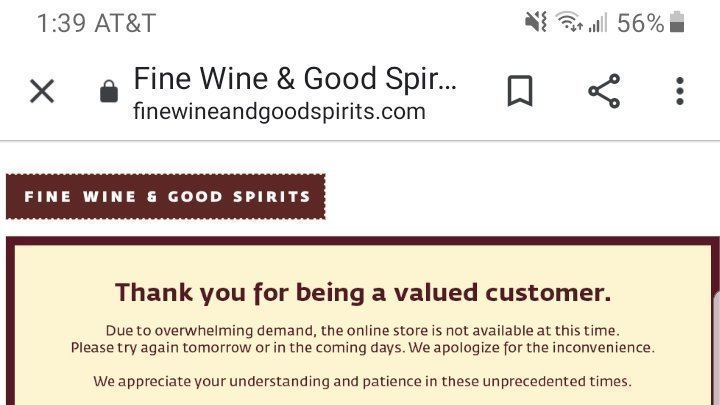Click the Fine Wine & Good Spirits logo
Image resolution: width=720 pixels, height=405 pixels.
166,196
